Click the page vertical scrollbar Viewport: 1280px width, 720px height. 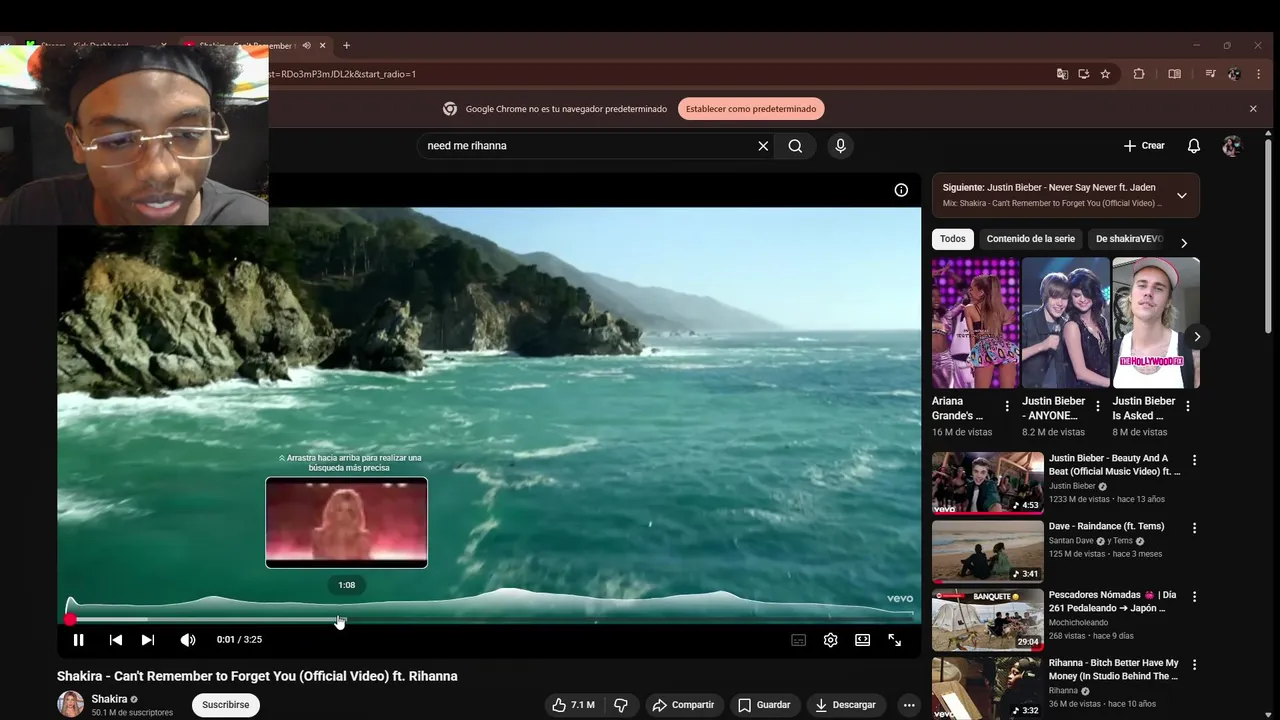point(1269,236)
